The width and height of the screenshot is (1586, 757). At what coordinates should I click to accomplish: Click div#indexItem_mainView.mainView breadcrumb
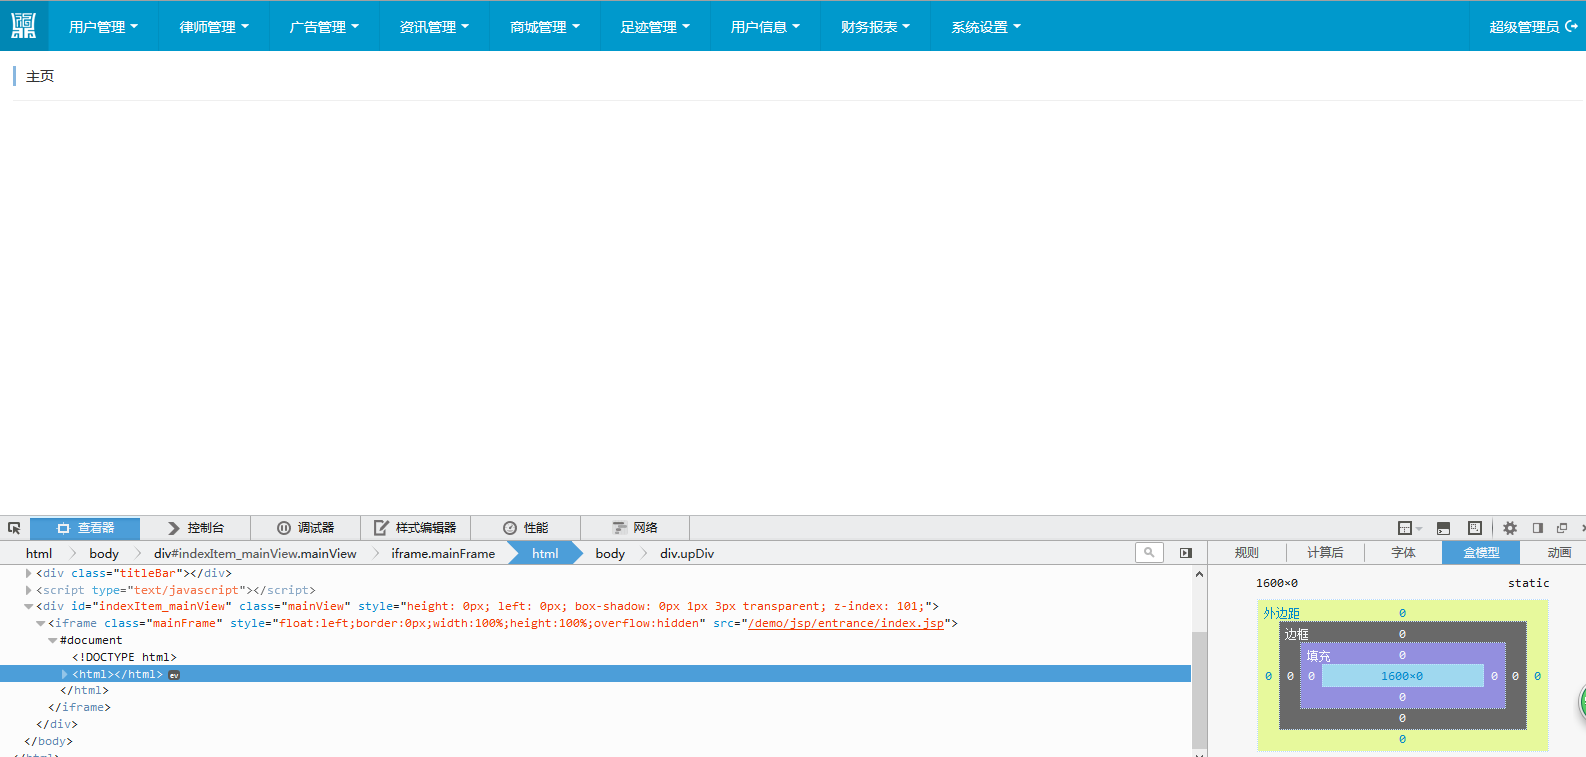click(255, 553)
